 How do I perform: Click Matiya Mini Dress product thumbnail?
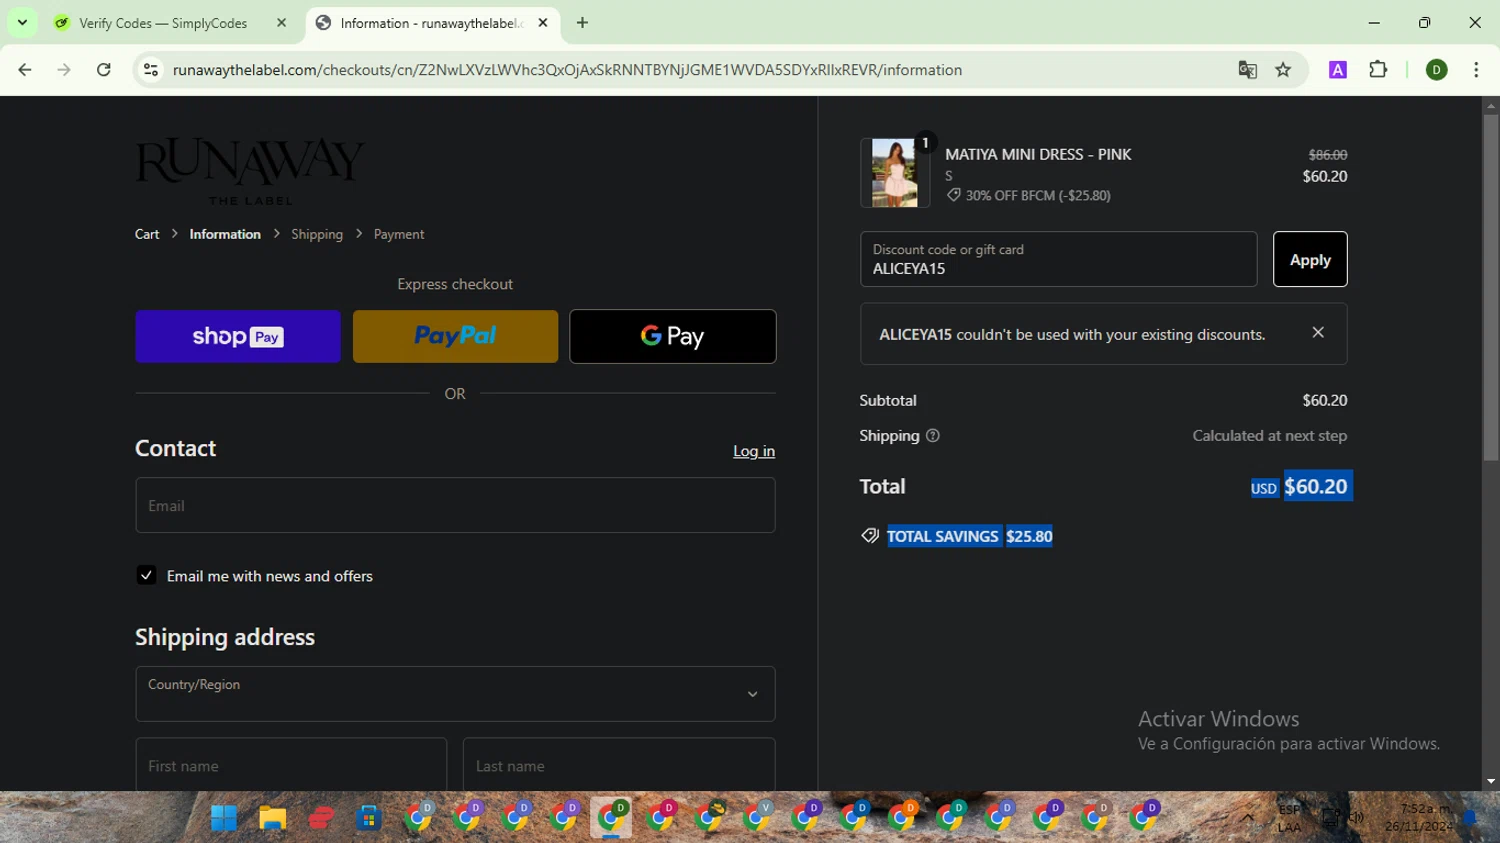(894, 173)
